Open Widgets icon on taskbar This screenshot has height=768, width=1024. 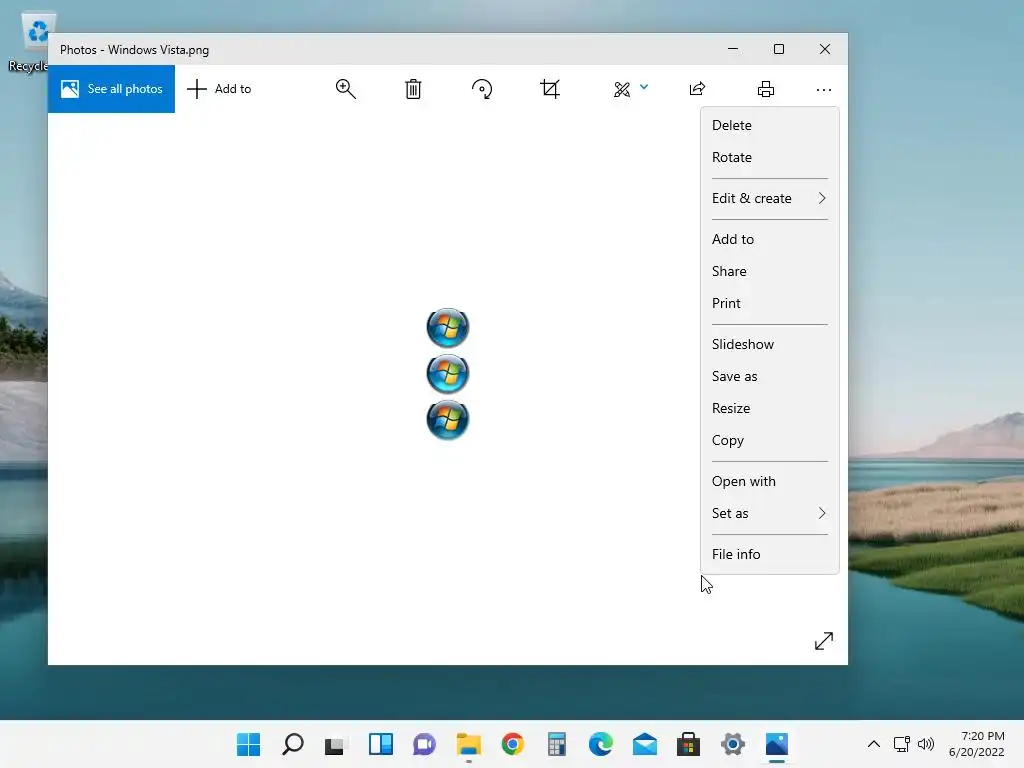381,744
